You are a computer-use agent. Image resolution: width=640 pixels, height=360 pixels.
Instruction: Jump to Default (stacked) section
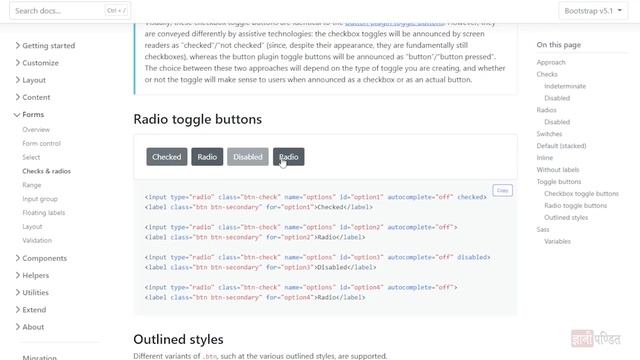[562, 146]
